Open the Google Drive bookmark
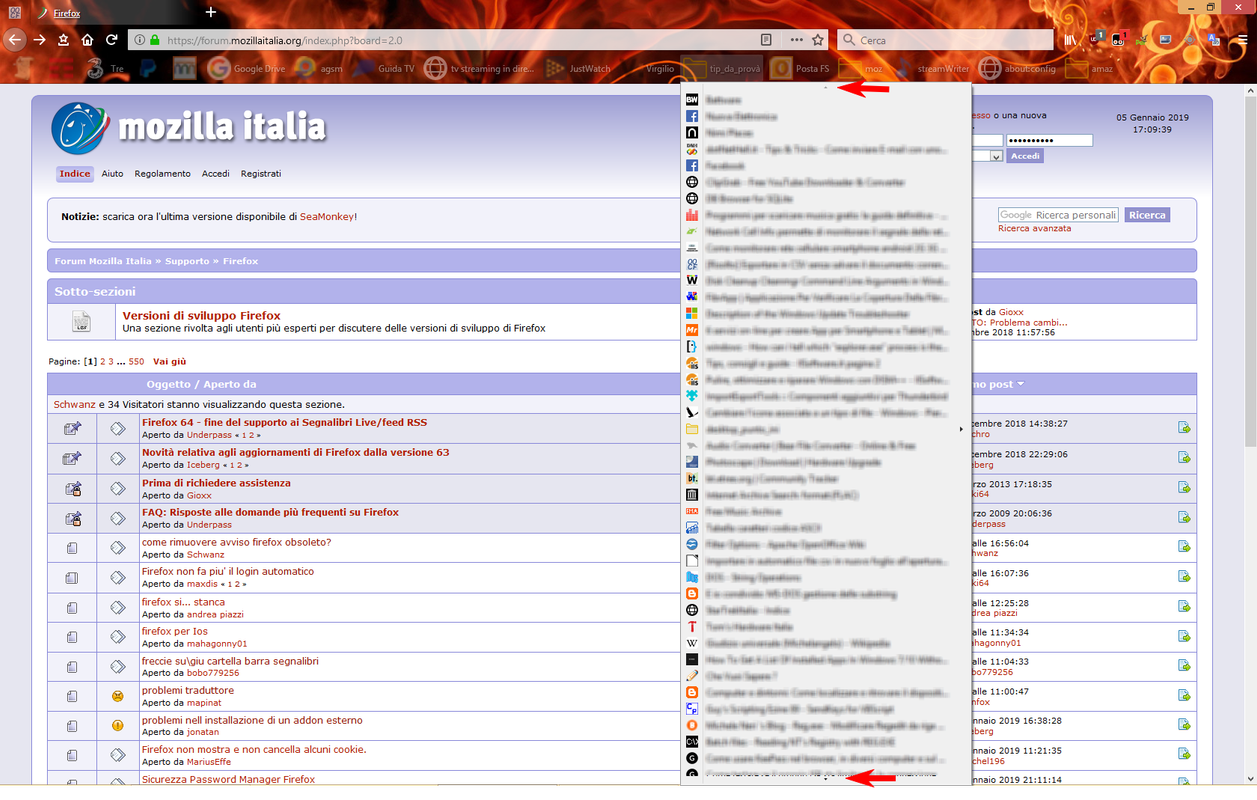This screenshot has width=1257, height=800. pyautogui.click(x=246, y=69)
